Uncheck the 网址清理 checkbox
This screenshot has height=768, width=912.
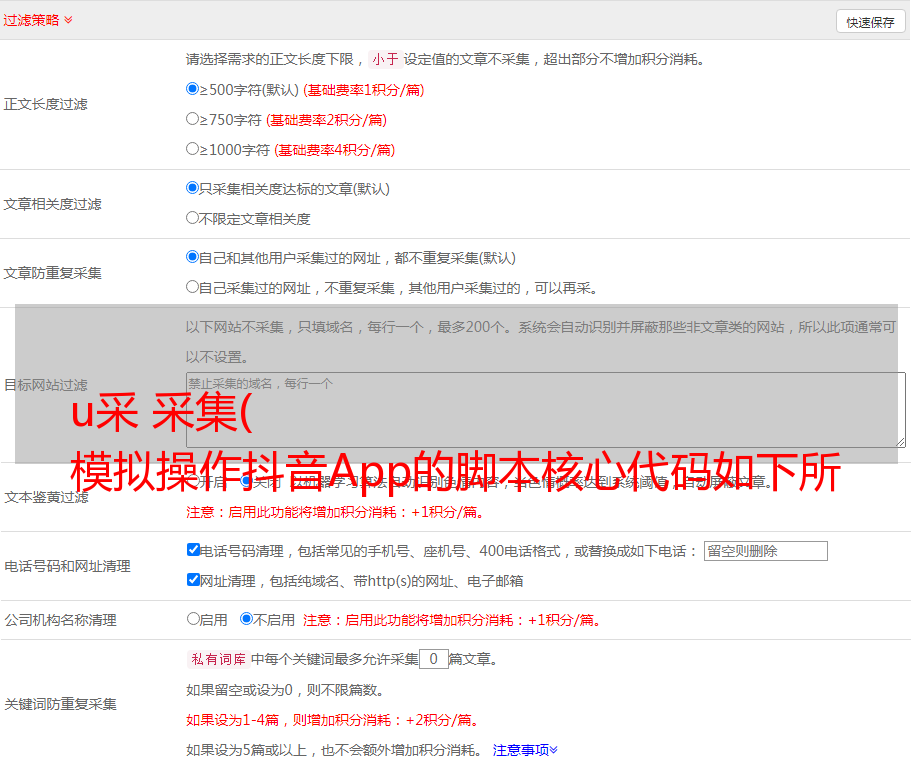pyautogui.click(x=194, y=580)
